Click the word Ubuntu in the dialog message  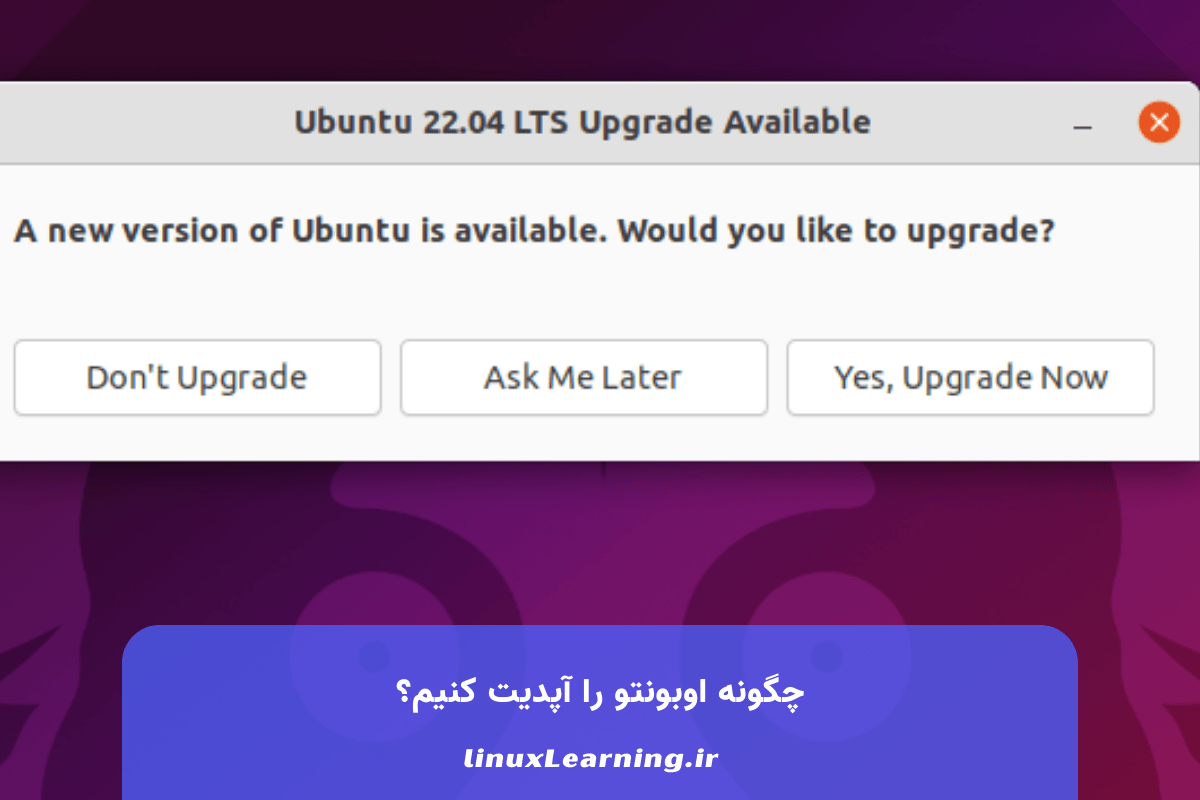coord(351,231)
